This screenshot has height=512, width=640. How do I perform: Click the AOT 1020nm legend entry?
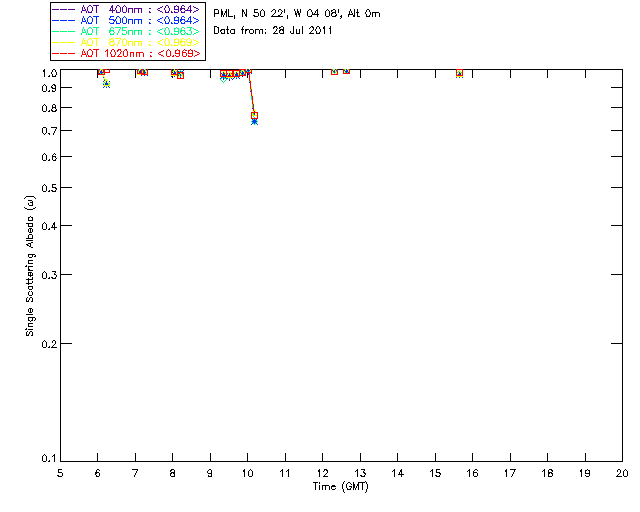(127, 53)
